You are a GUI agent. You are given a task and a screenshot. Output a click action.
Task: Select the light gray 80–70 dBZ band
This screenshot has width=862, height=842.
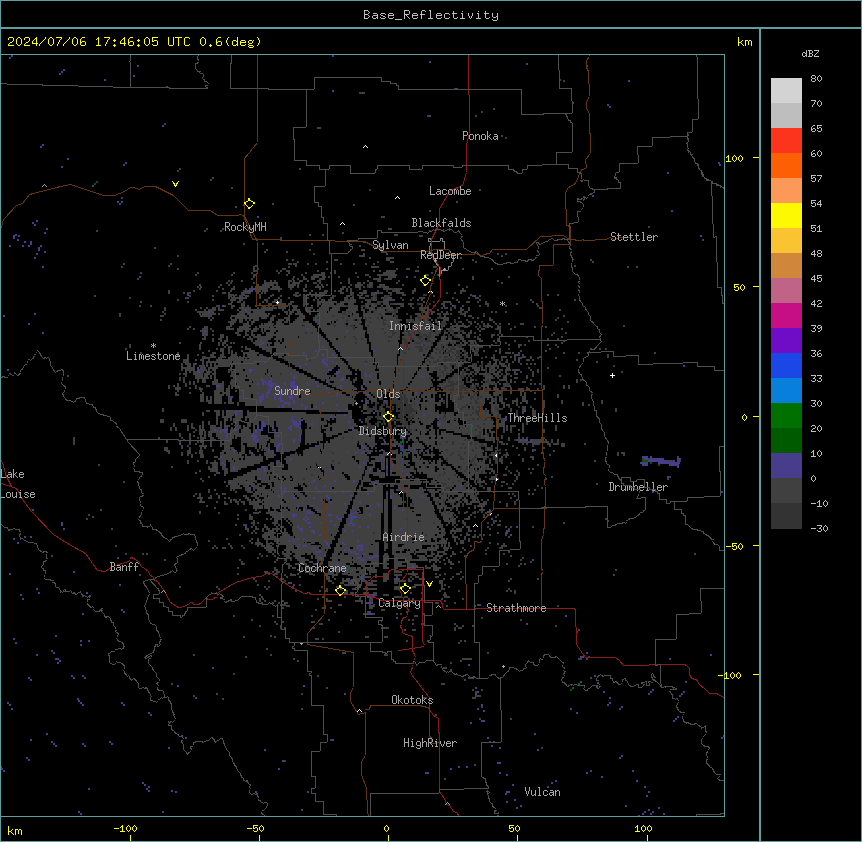tap(786, 91)
